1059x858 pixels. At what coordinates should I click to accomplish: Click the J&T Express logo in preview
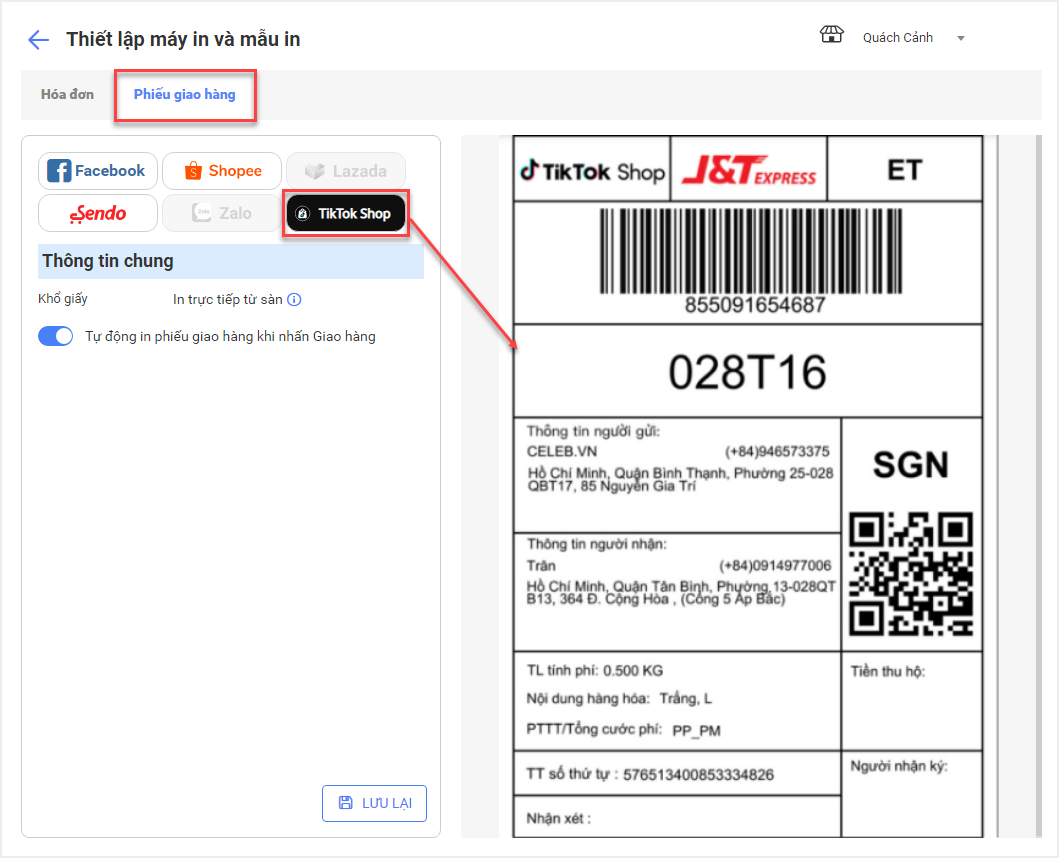(x=749, y=170)
